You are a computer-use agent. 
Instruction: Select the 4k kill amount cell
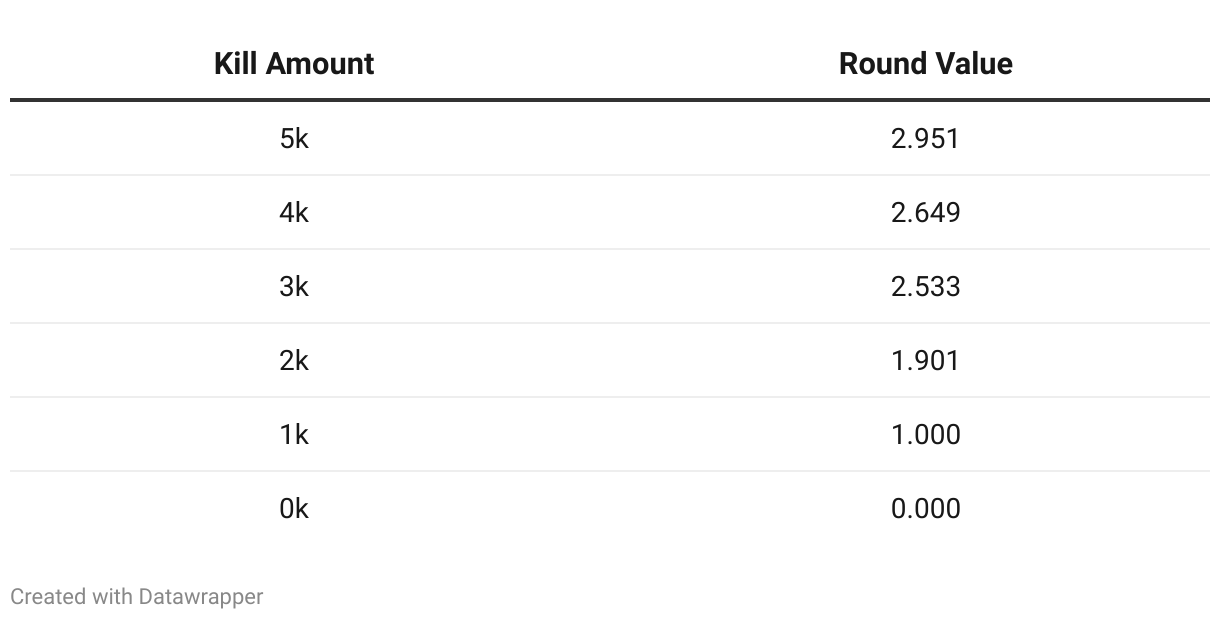click(x=294, y=212)
